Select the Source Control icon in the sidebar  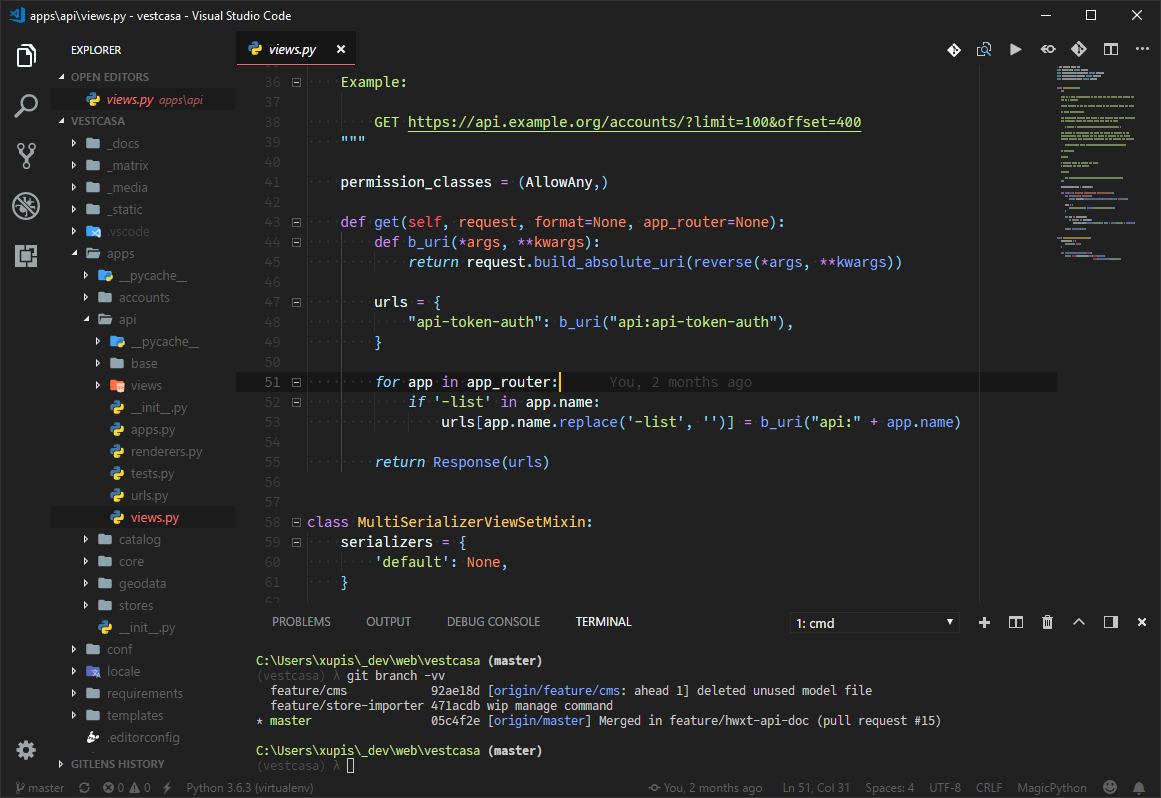pos(25,155)
